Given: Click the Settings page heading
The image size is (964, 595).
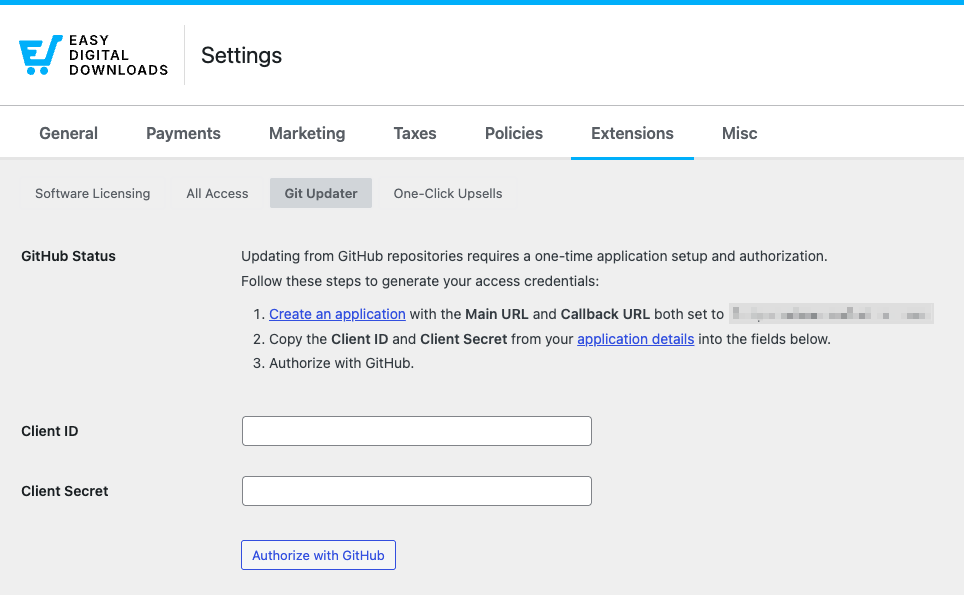Looking at the screenshot, I should coord(242,55).
